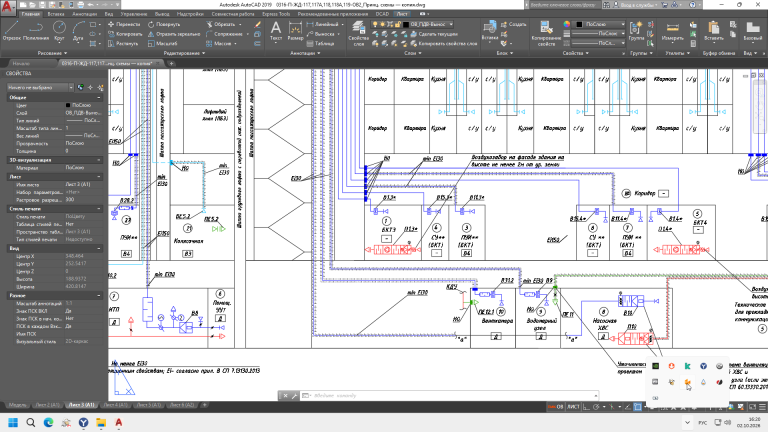Viewport: 768px width, 432px height.
Task: Click the black color swatch in layer dropdown
Action: (406, 24)
